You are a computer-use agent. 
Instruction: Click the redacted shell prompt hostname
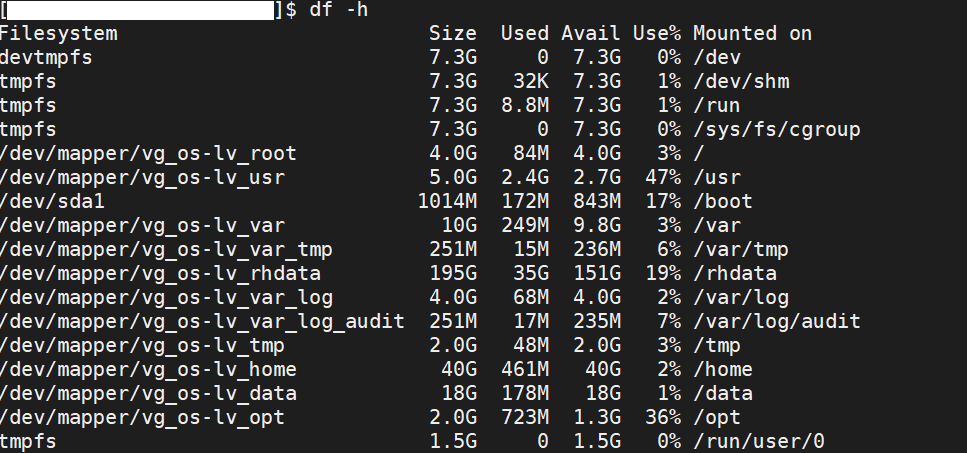pos(141,10)
